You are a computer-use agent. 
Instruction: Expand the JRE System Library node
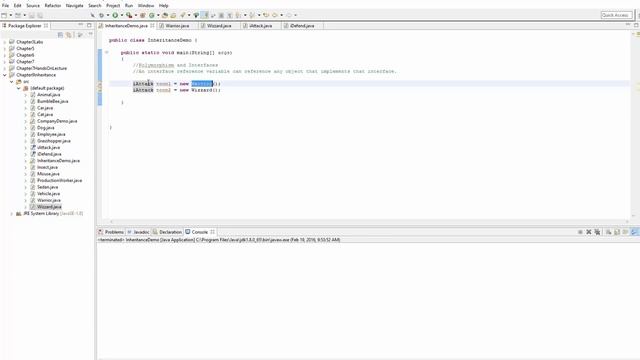click(x=11, y=213)
